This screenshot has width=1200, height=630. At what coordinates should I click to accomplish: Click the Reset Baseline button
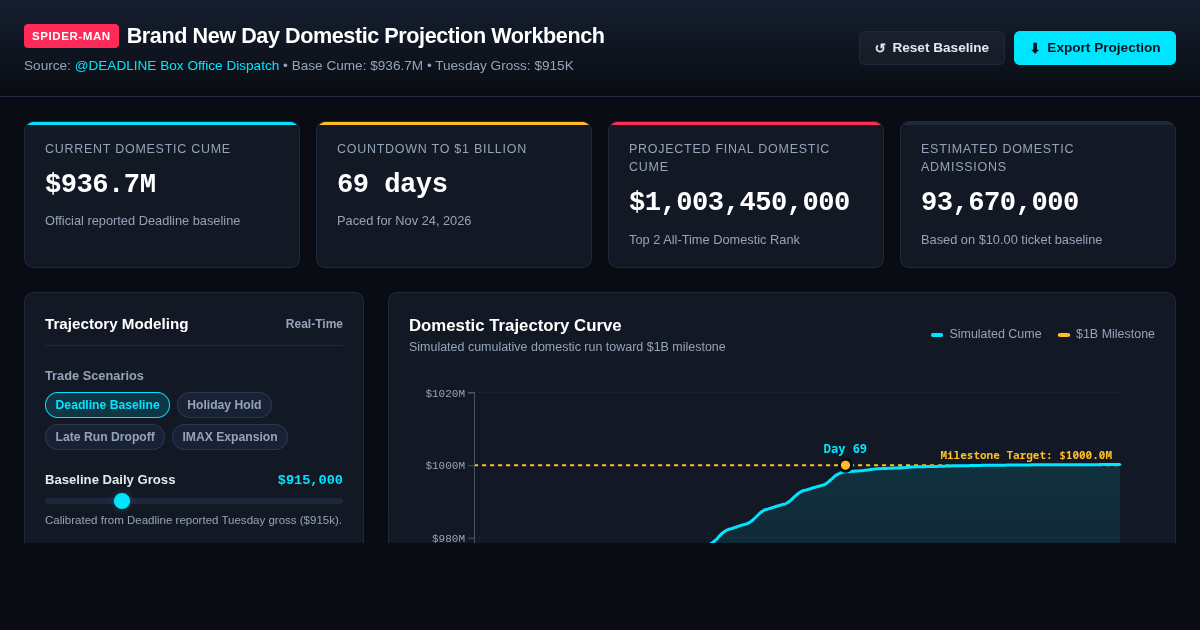(931, 48)
